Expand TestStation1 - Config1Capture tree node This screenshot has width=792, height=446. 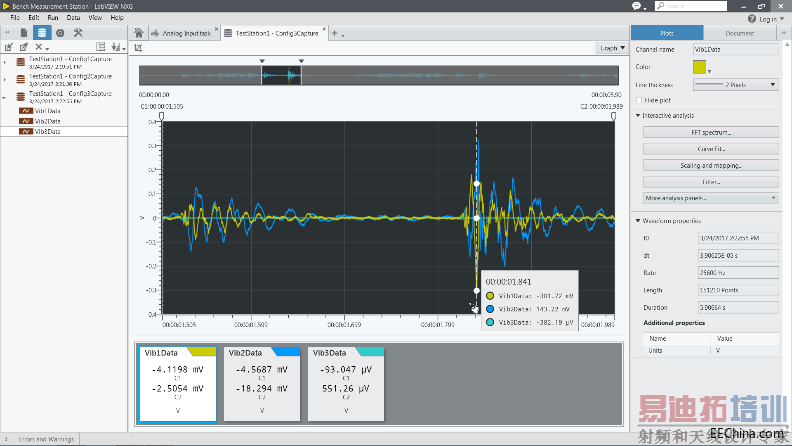[5, 62]
